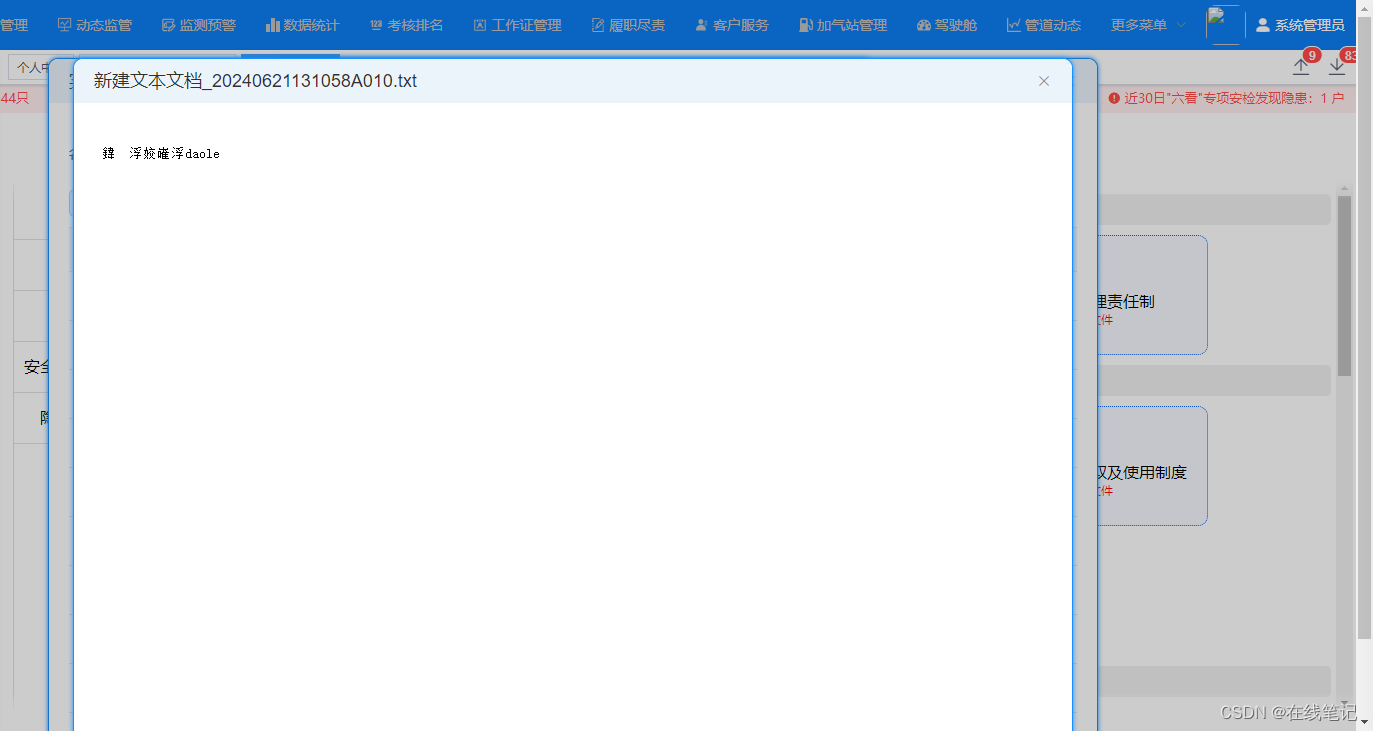Click the dialog title 新建文本文档_20240621131058A010.txt
The width and height of the screenshot is (1373, 731).
[x=255, y=81]
